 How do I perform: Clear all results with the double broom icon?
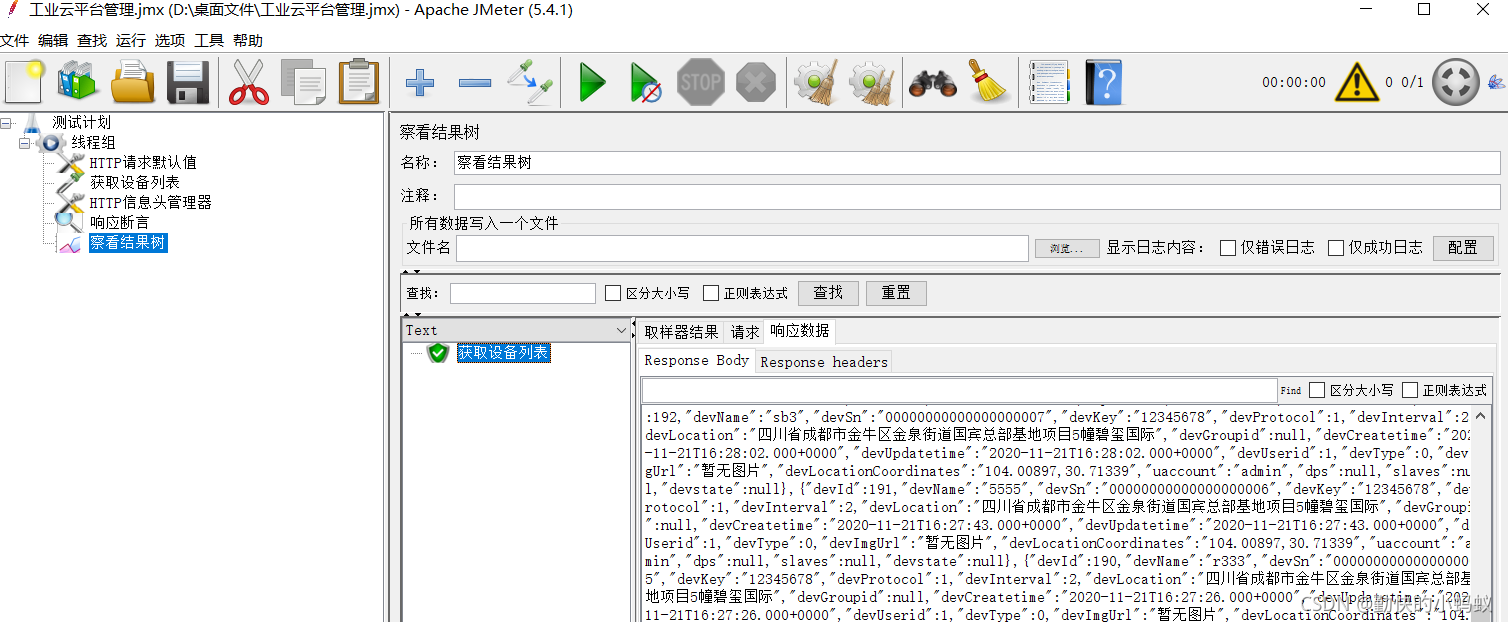click(871, 82)
